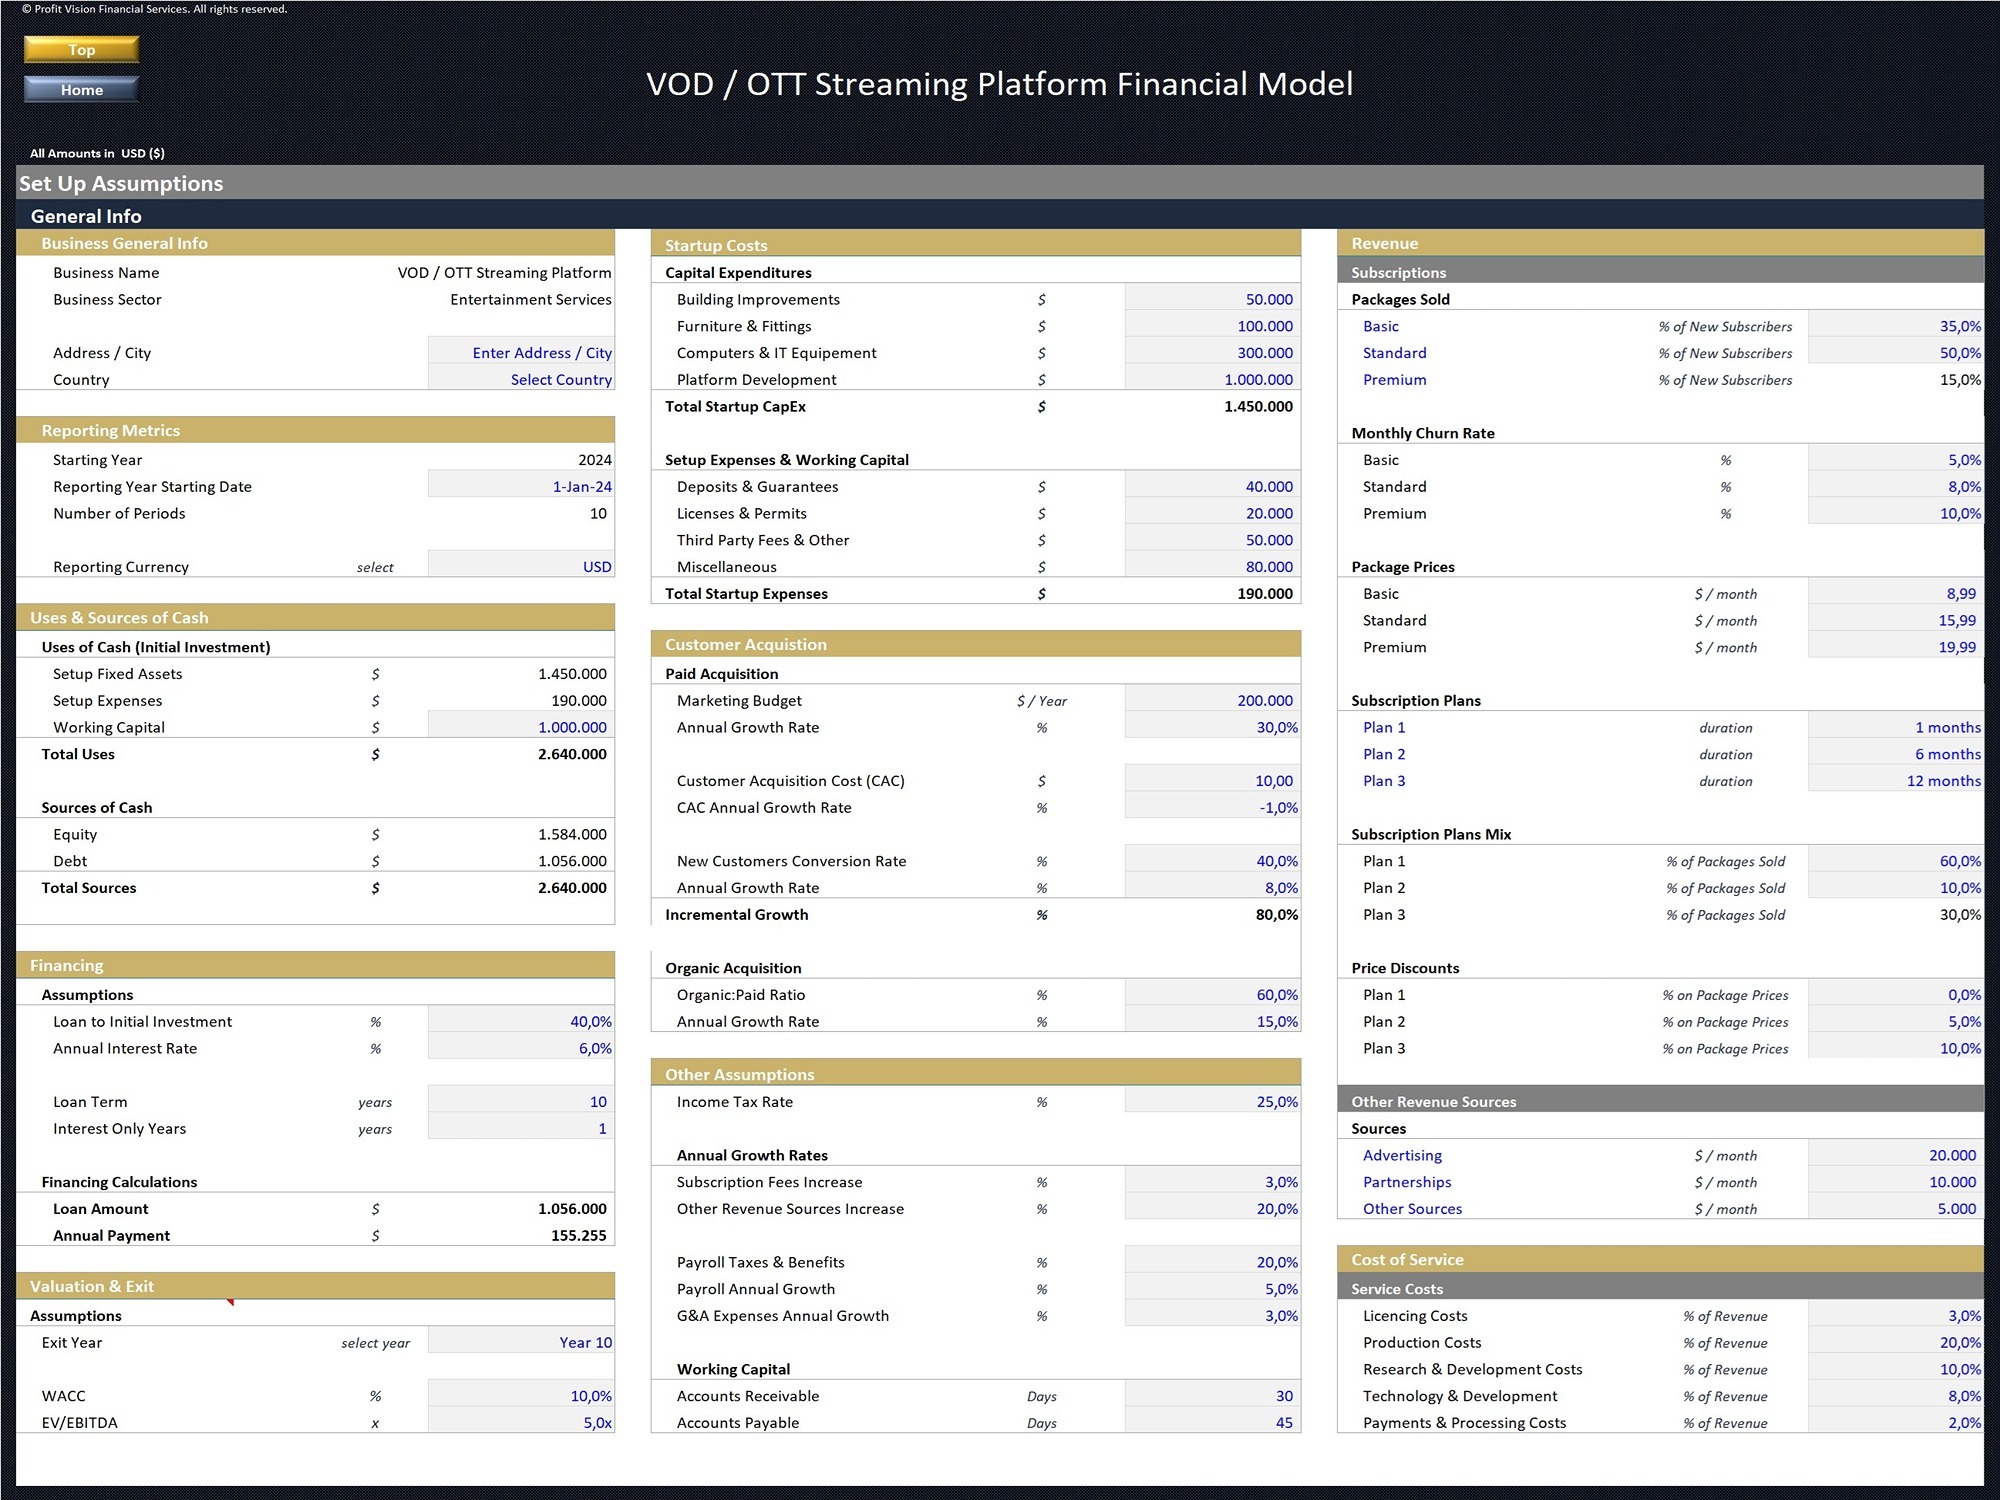This screenshot has height=1500, width=2000.
Task: Click the Home navigation button
Action: 81,90
